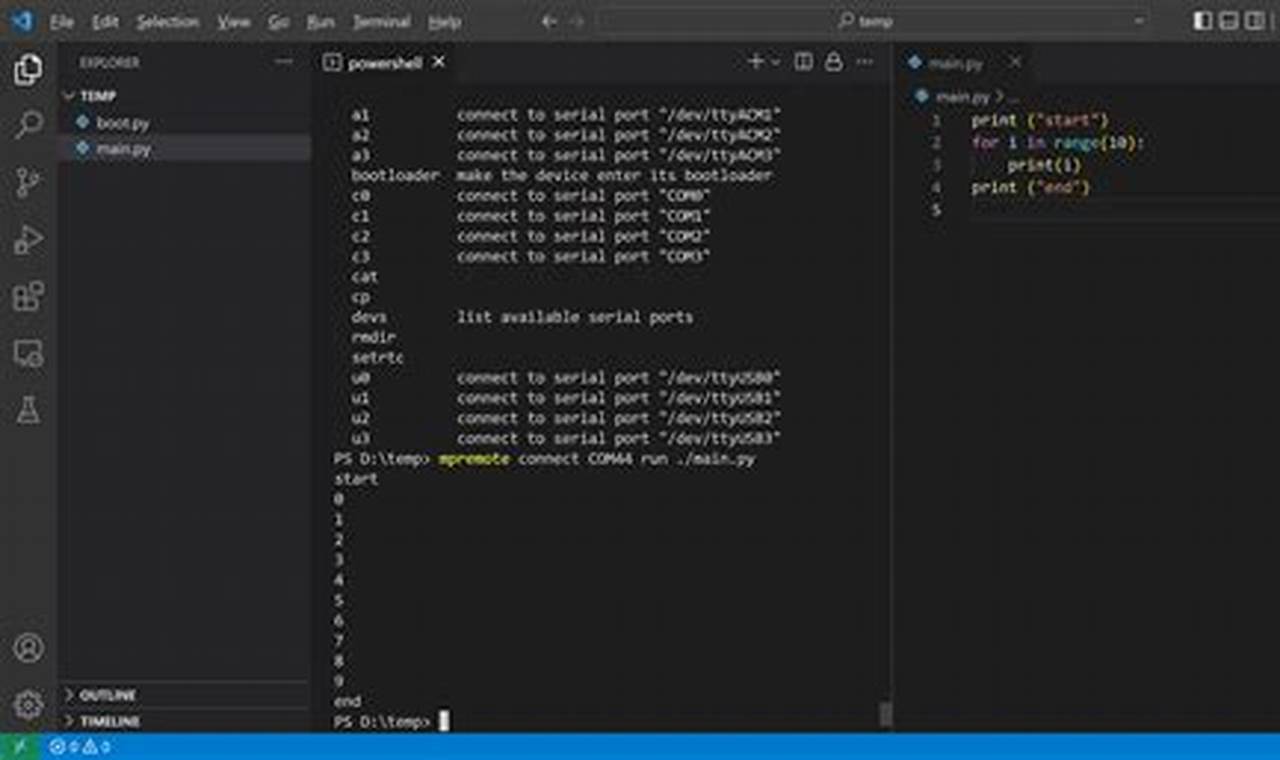The height and width of the screenshot is (760, 1280).
Task: Open the Source Control view
Action: [28, 183]
